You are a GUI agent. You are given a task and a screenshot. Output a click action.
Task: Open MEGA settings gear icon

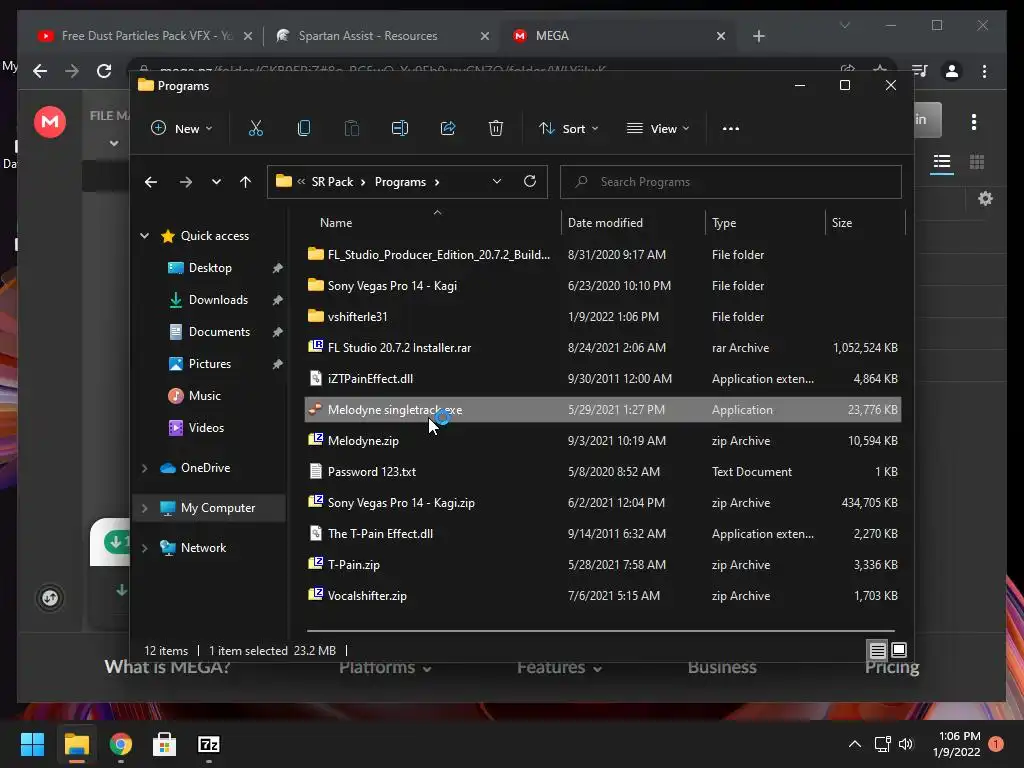click(985, 199)
